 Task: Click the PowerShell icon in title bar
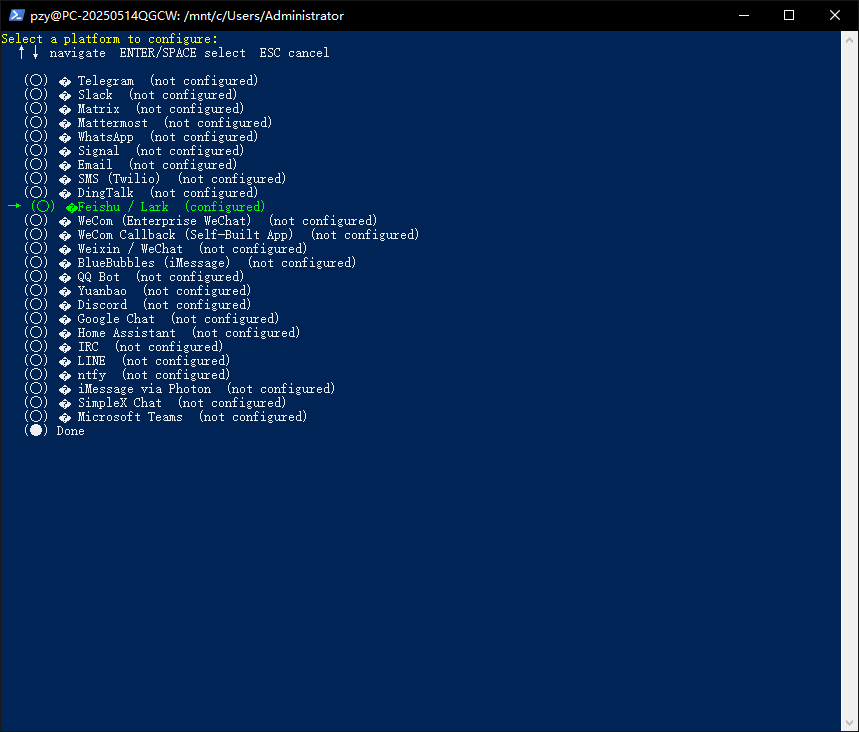coord(16,15)
